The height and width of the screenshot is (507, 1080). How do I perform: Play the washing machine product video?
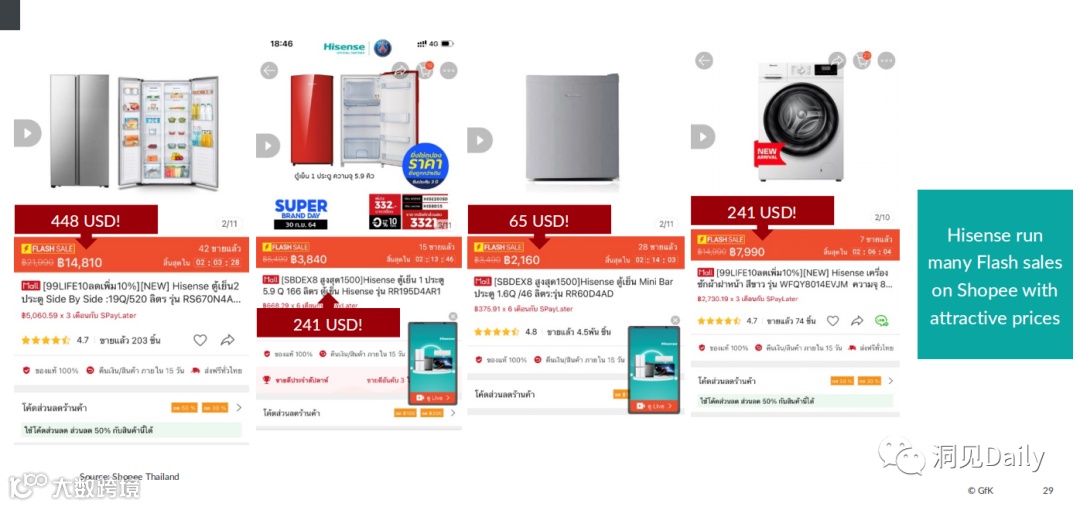(703, 136)
